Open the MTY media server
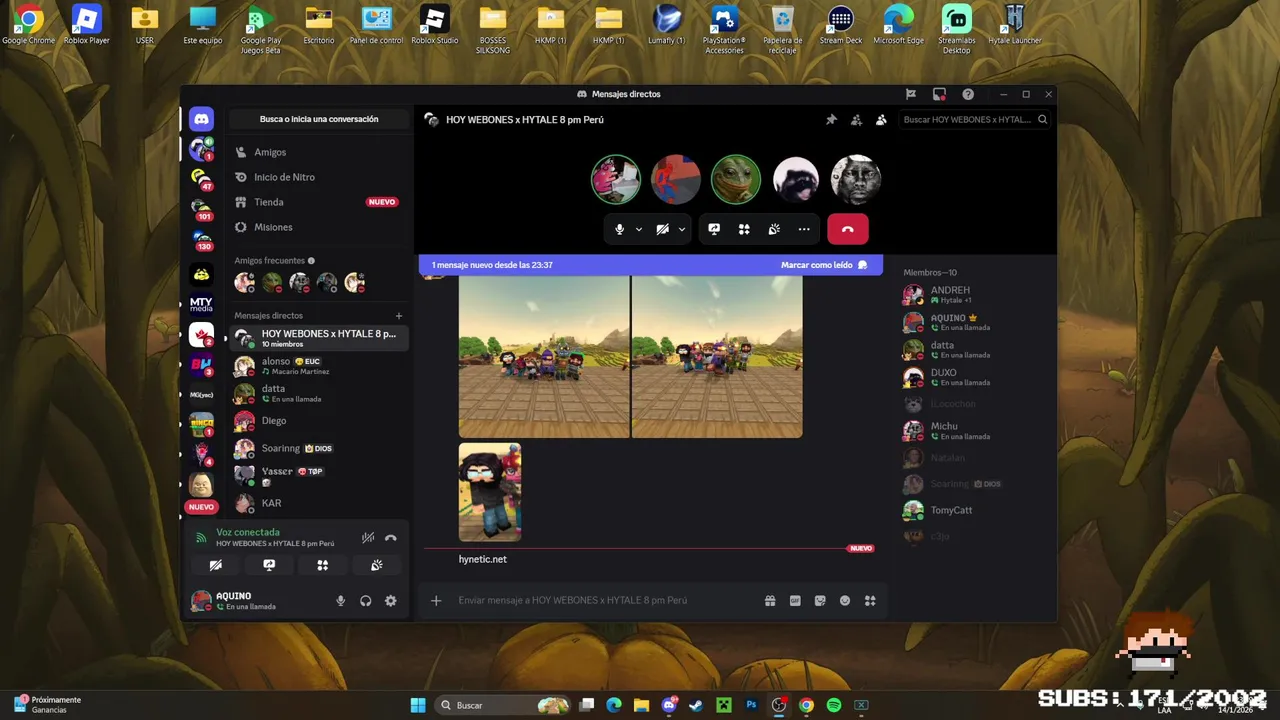 (201, 304)
